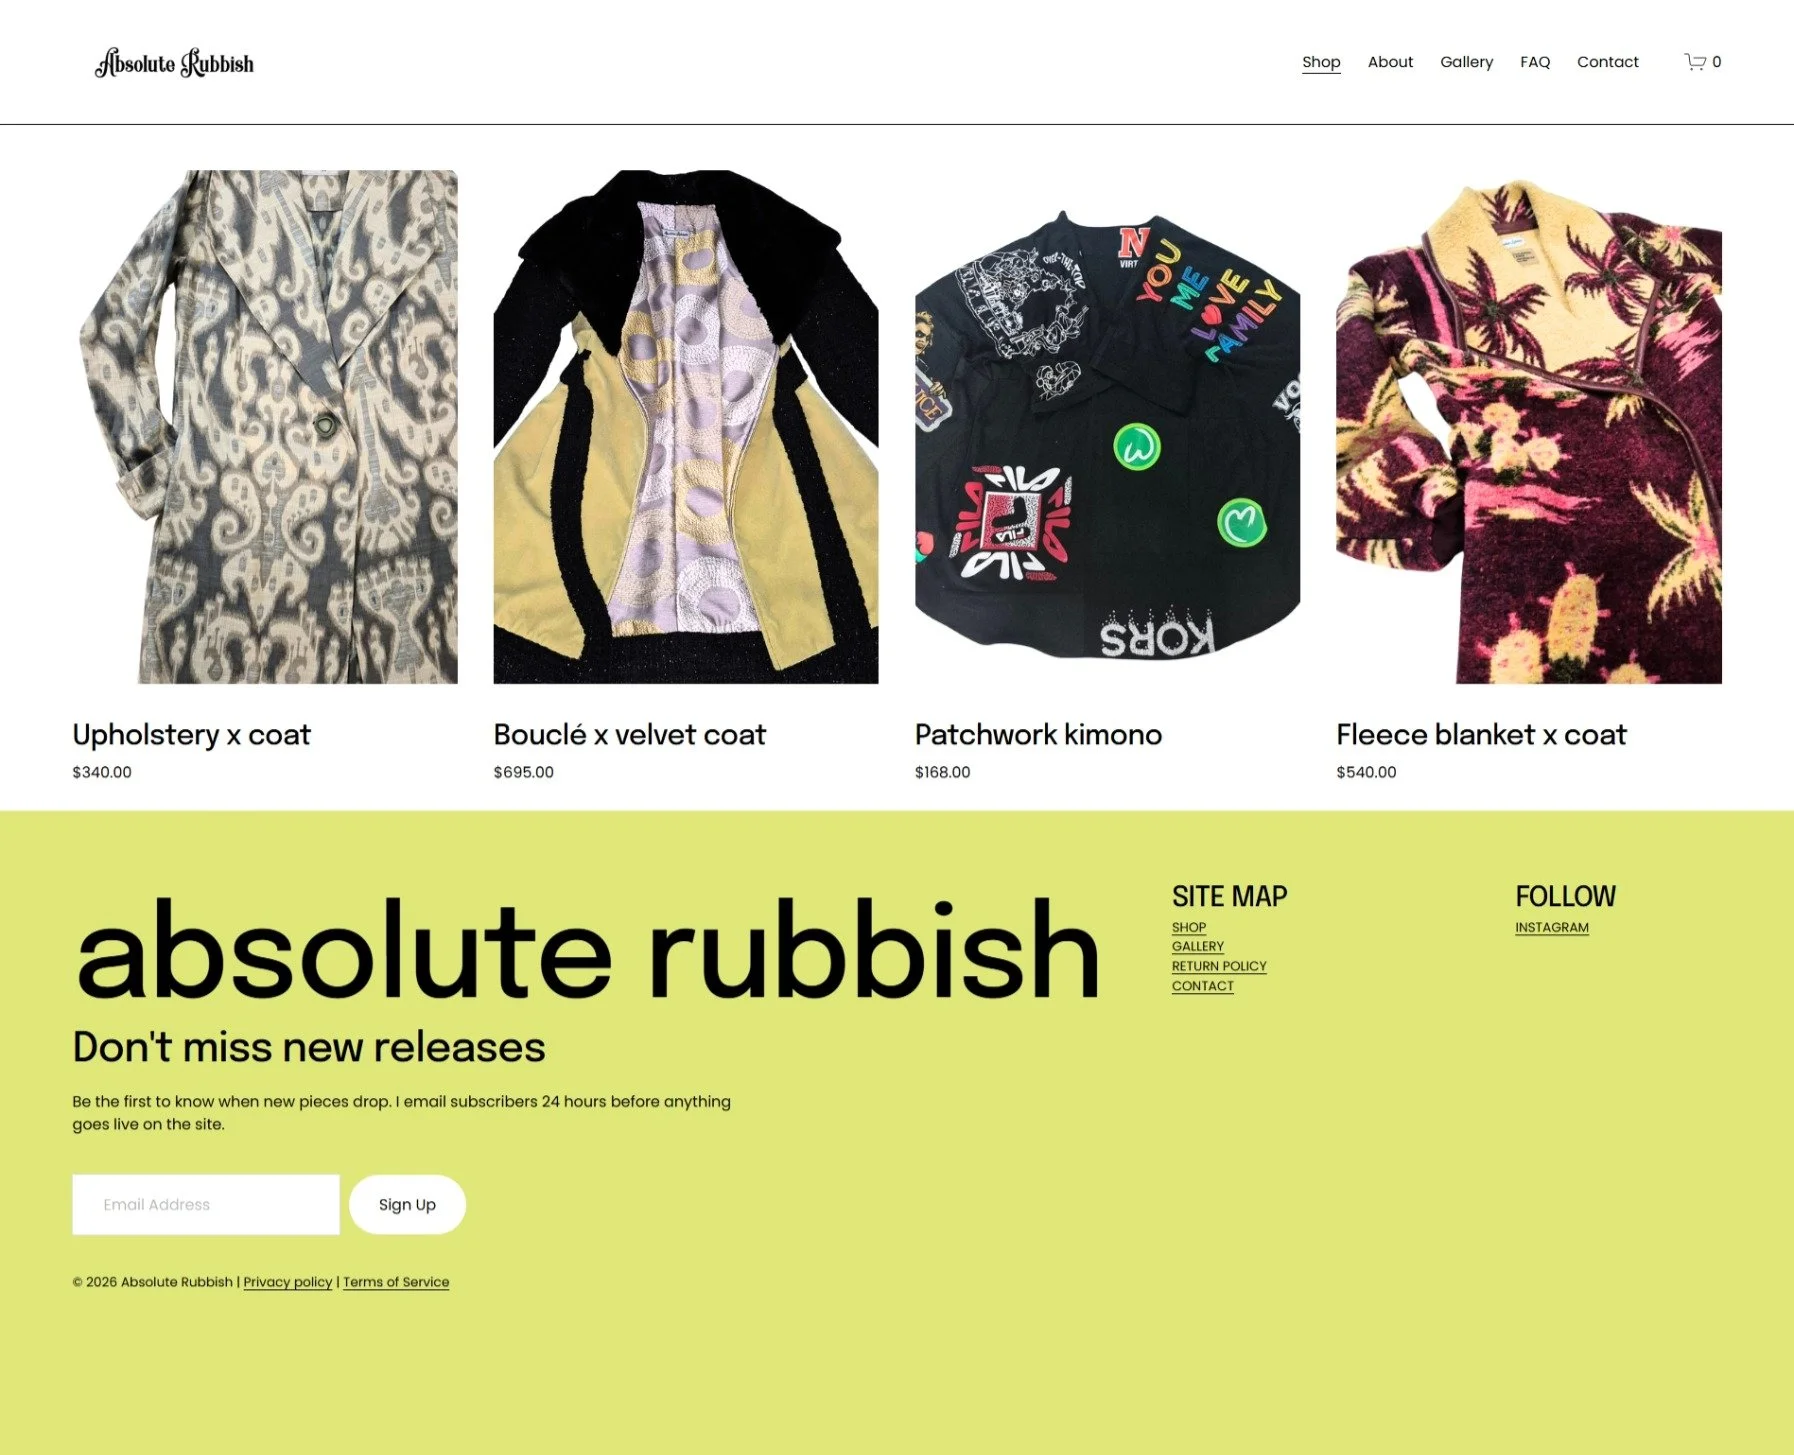Follow the INSTAGRAM link
The width and height of the screenshot is (1794, 1455).
pos(1552,927)
